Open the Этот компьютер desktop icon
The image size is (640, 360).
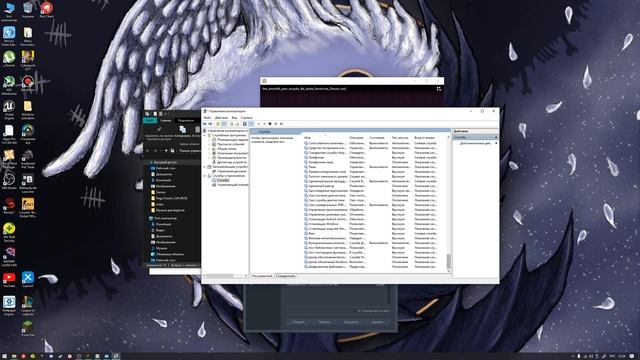click(9, 11)
